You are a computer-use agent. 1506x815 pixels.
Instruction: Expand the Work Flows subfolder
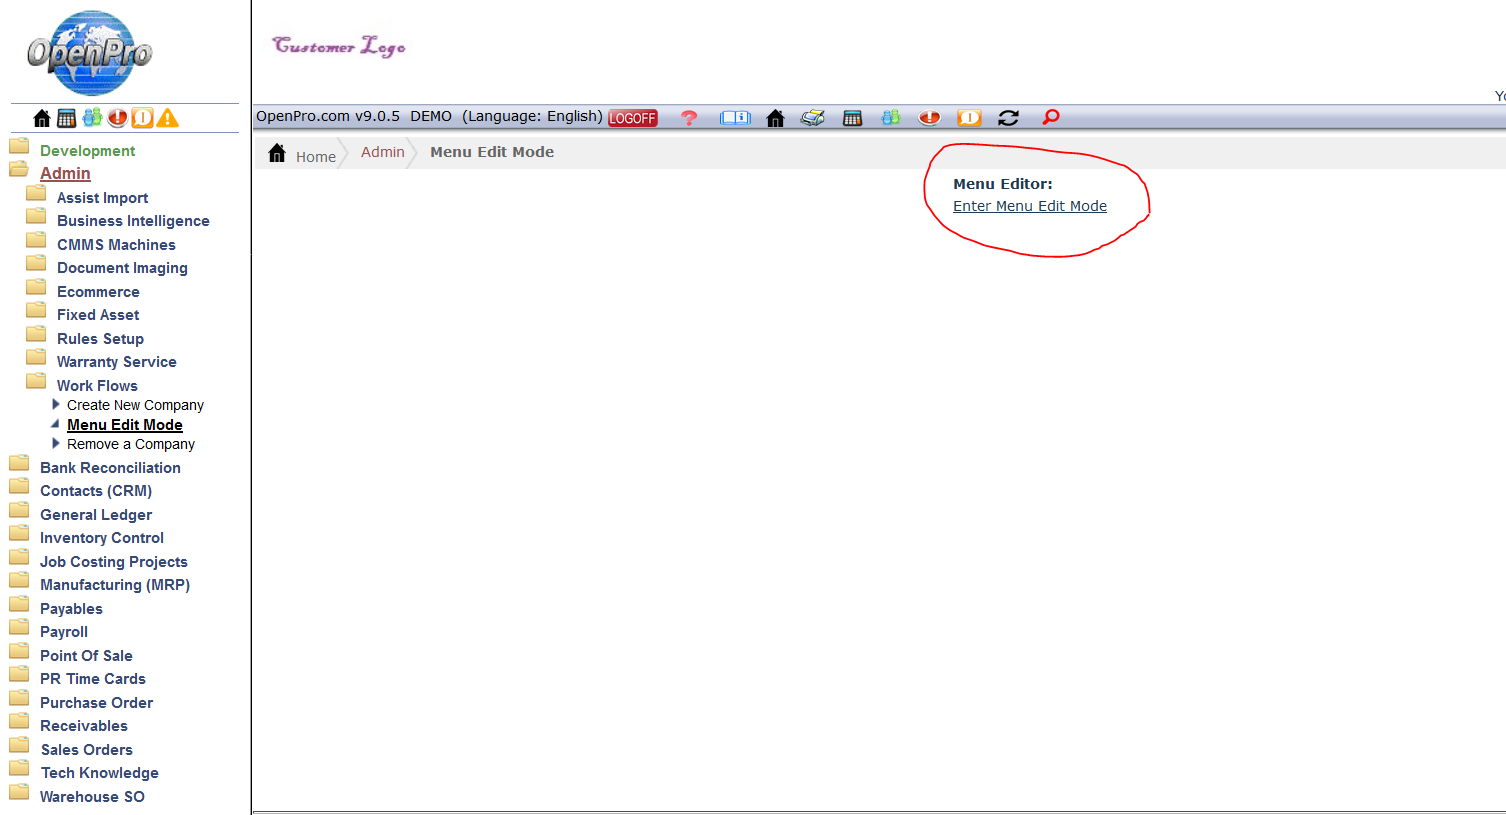(97, 386)
